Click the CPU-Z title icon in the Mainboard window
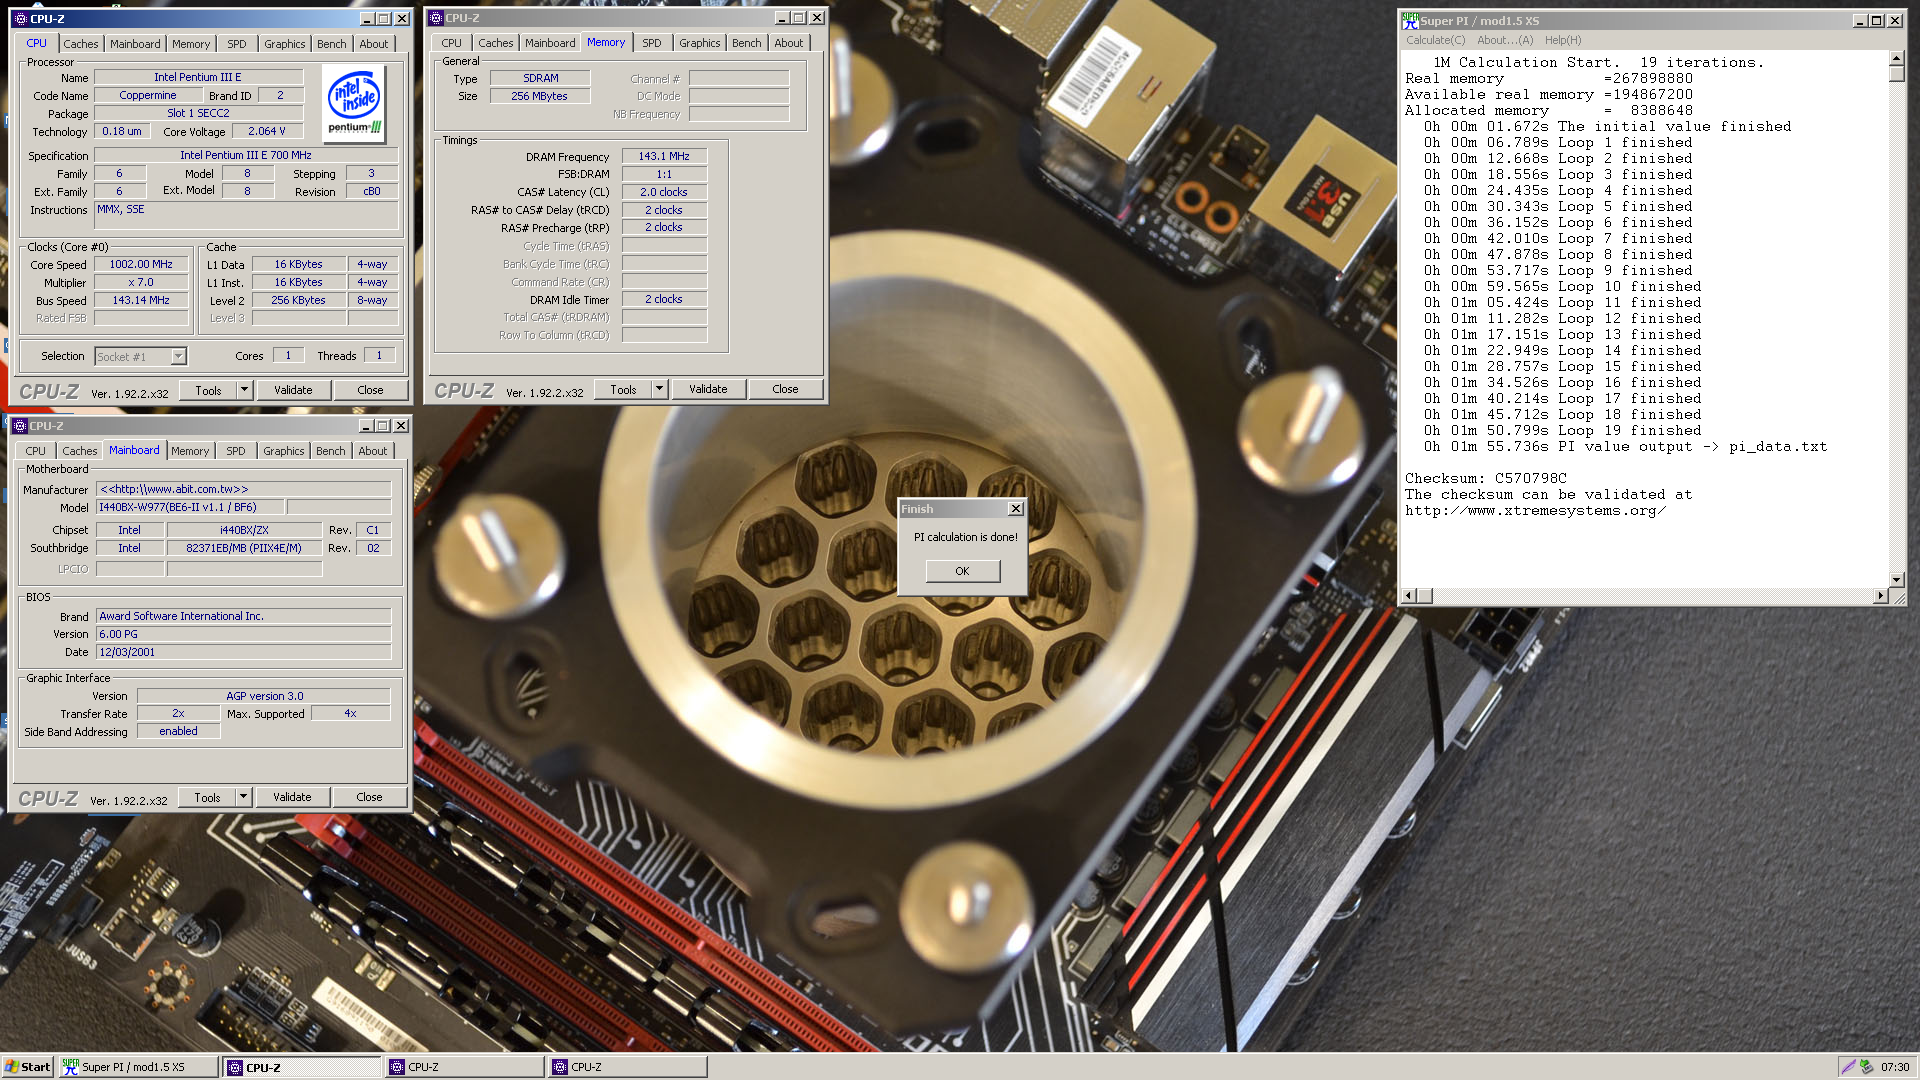This screenshot has width=1920, height=1080. pyautogui.click(x=20, y=426)
